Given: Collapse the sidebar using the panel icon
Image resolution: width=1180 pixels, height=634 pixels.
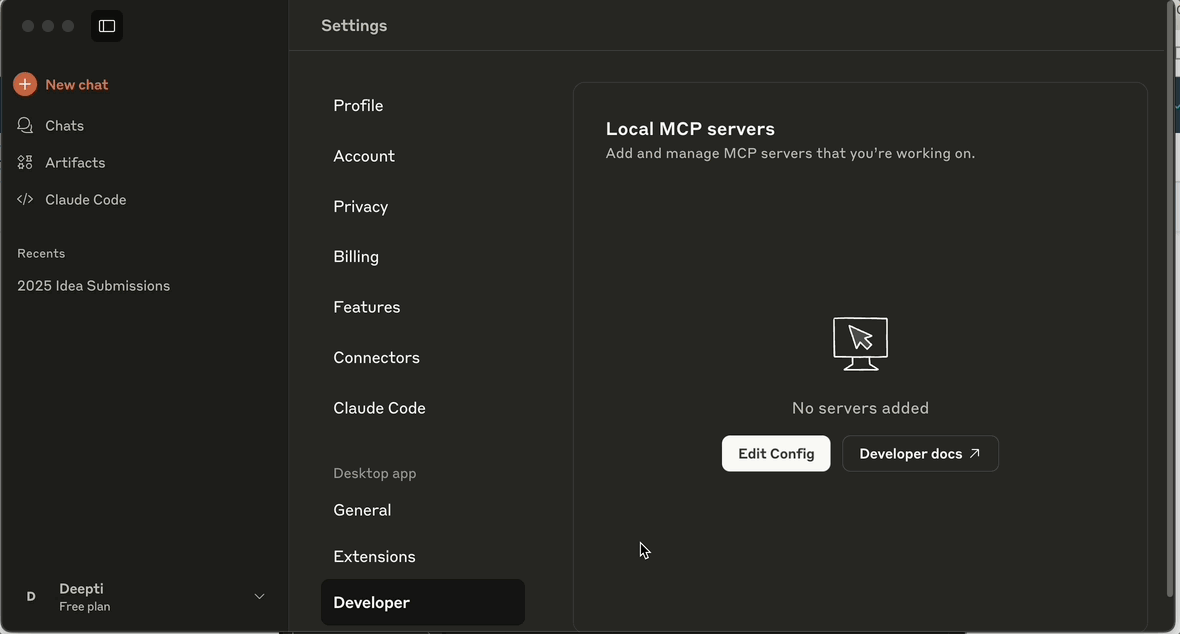Looking at the screenshot, I should point(106,25).
